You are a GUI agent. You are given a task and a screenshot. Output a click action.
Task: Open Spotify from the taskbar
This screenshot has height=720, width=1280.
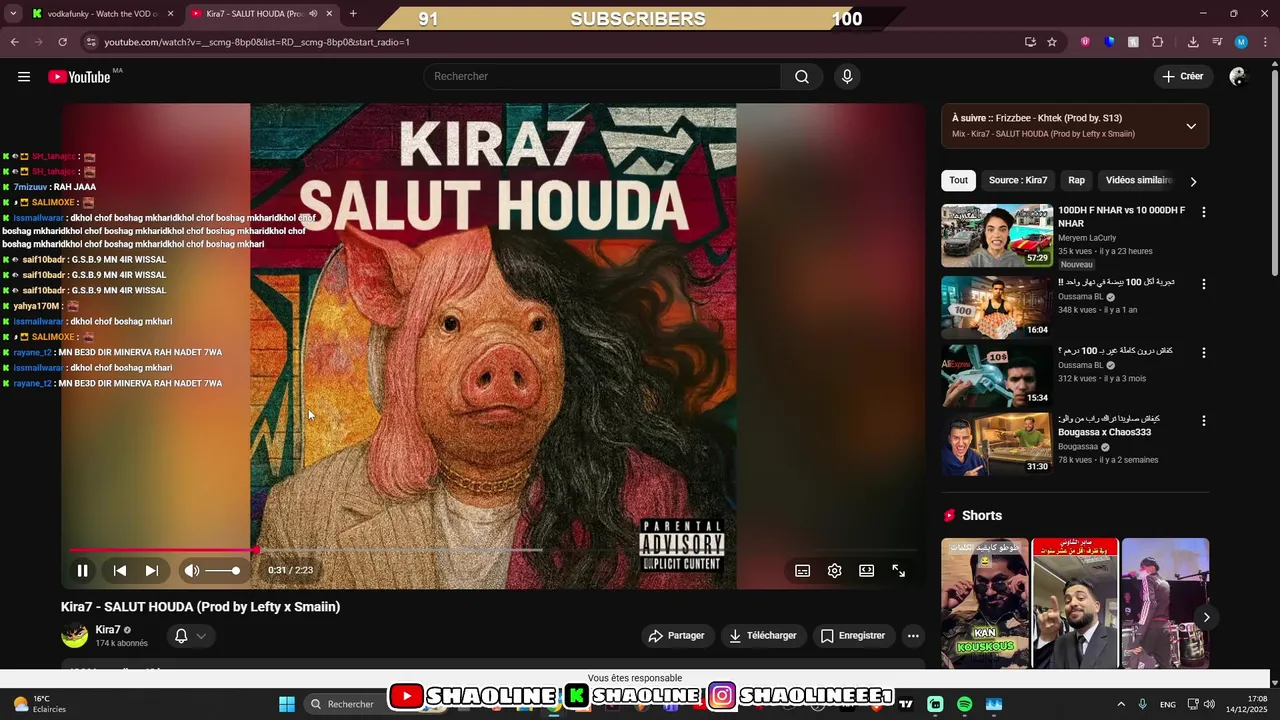tap(964, 704)
